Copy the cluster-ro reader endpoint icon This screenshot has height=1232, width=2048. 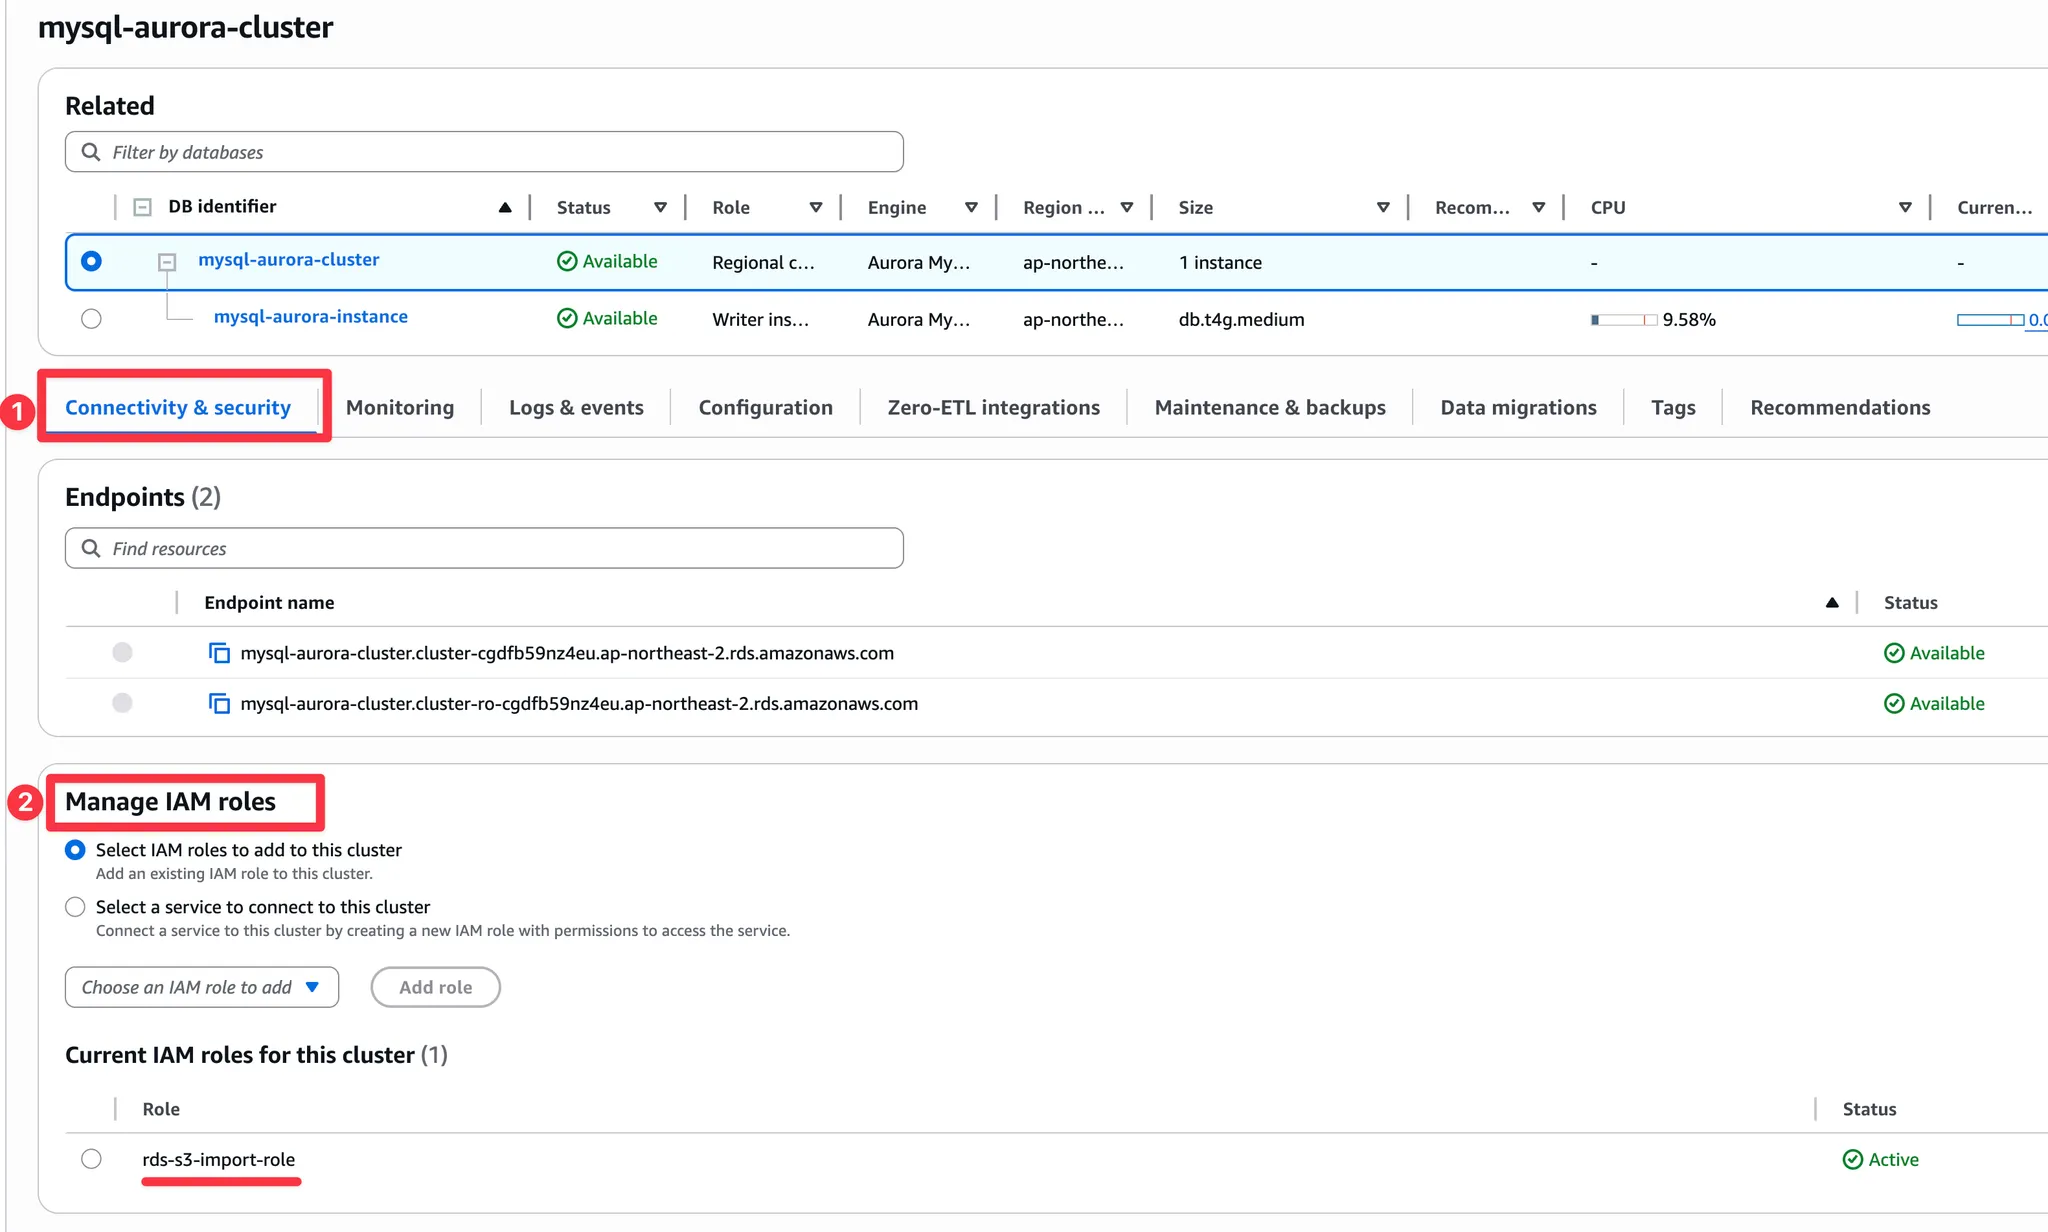[x=219, y=703]
